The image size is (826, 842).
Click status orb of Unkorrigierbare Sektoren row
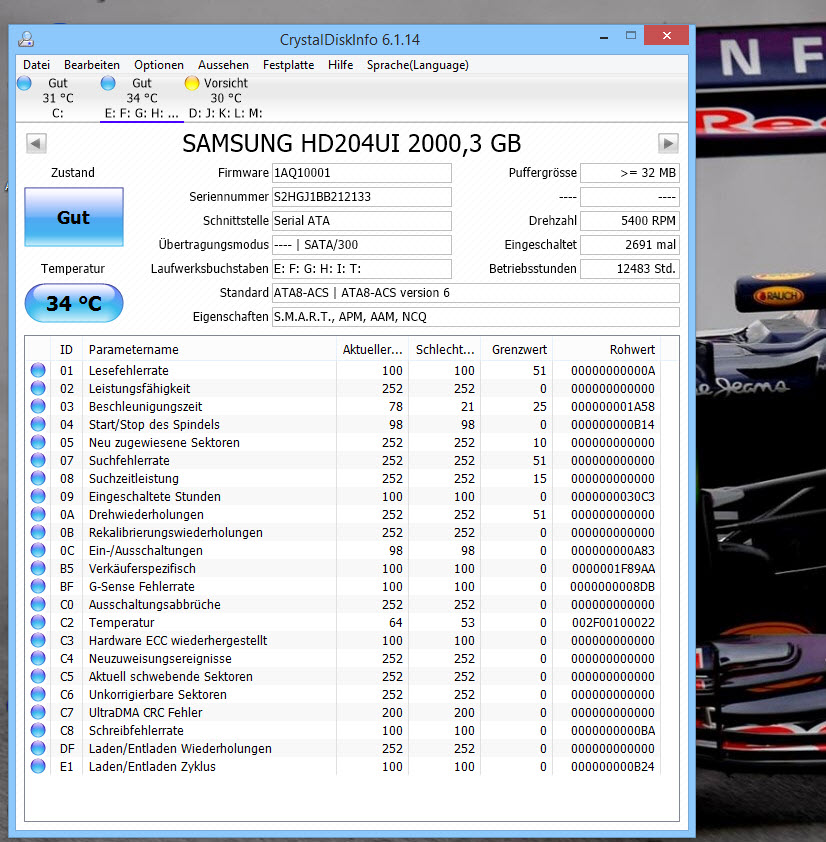pyautogui.click(x=38, y=694)
